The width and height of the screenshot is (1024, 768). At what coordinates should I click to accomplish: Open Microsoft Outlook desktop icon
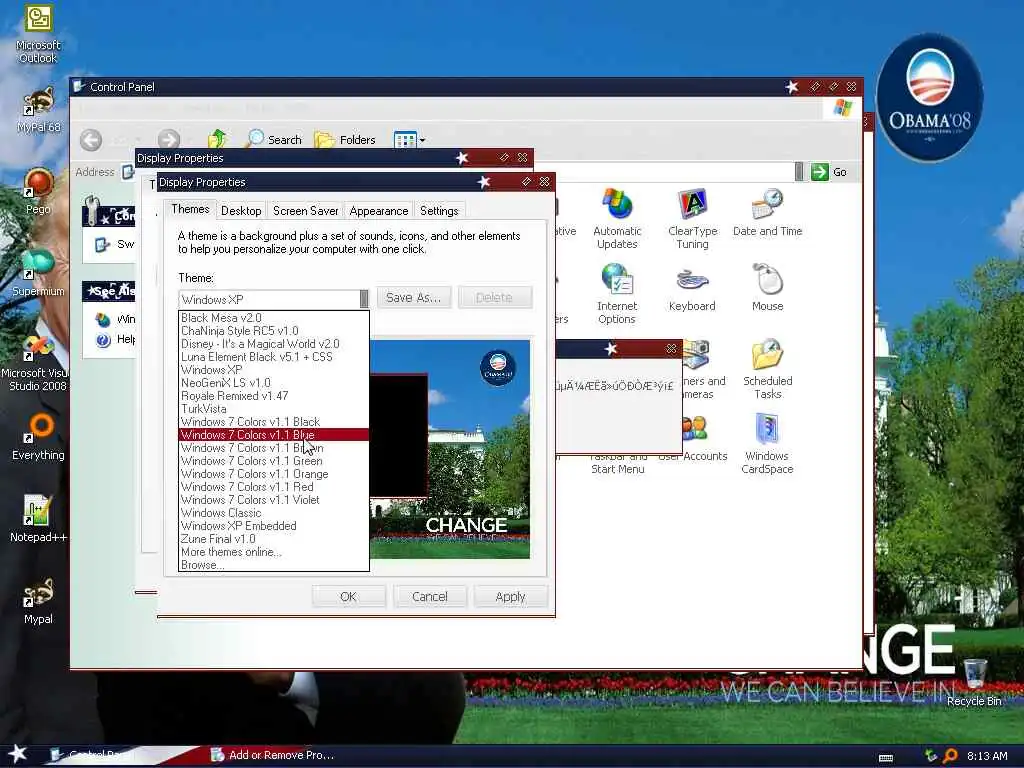tap(38, 34)
